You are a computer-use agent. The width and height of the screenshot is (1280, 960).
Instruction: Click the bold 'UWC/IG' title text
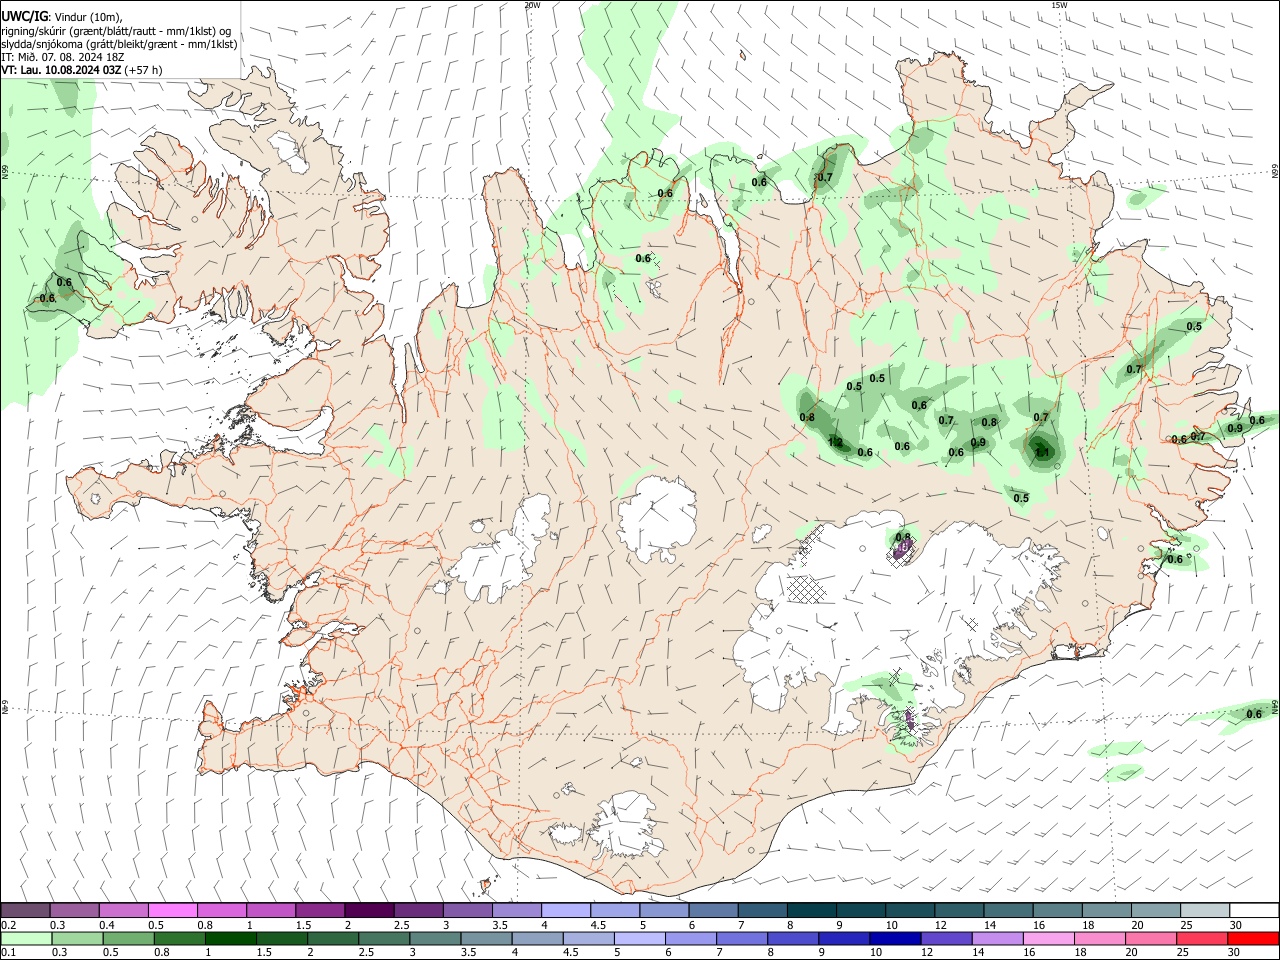[24, 16]
